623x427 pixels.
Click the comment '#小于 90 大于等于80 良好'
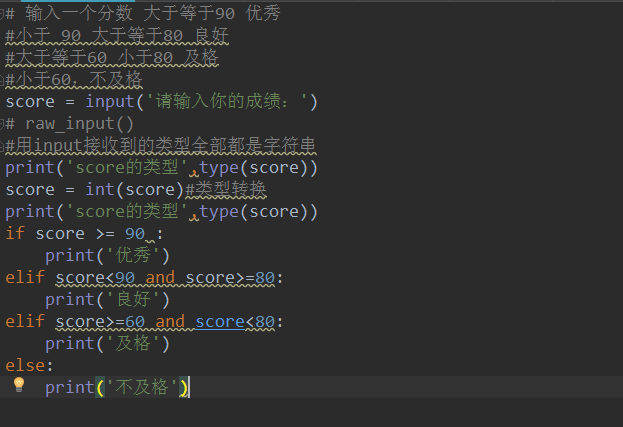117,36
